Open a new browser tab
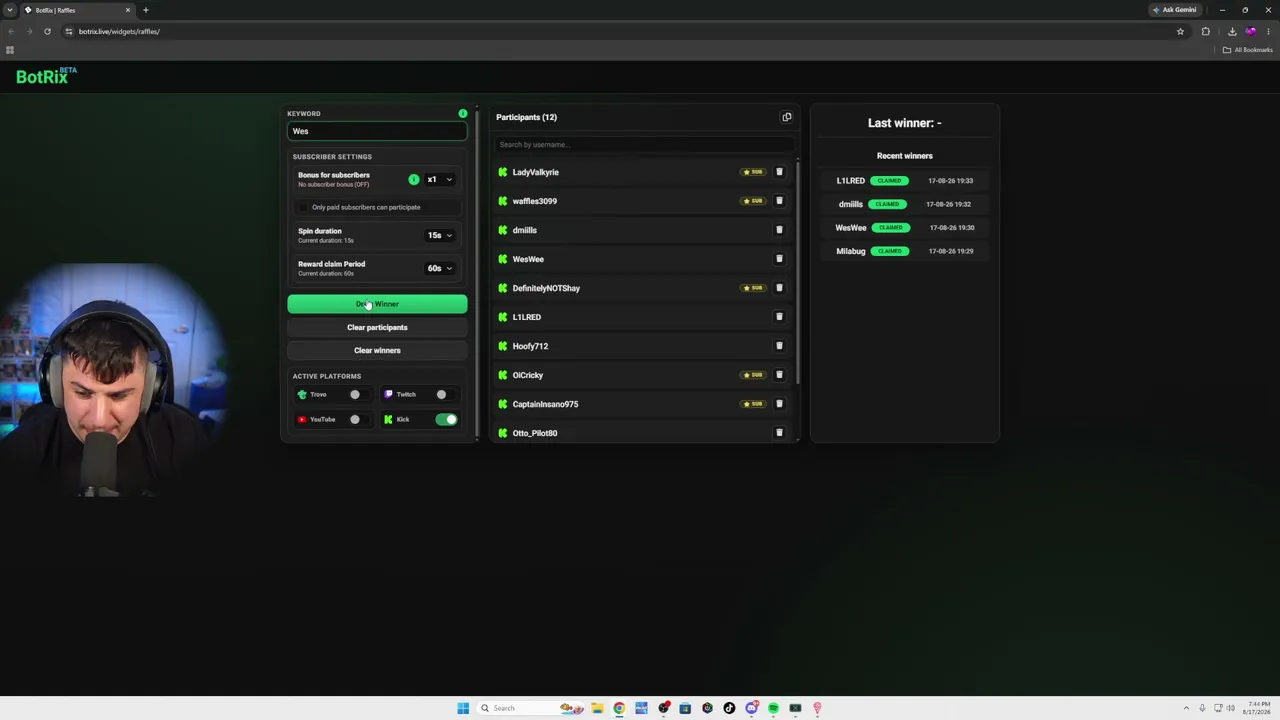 coord(146,10)
